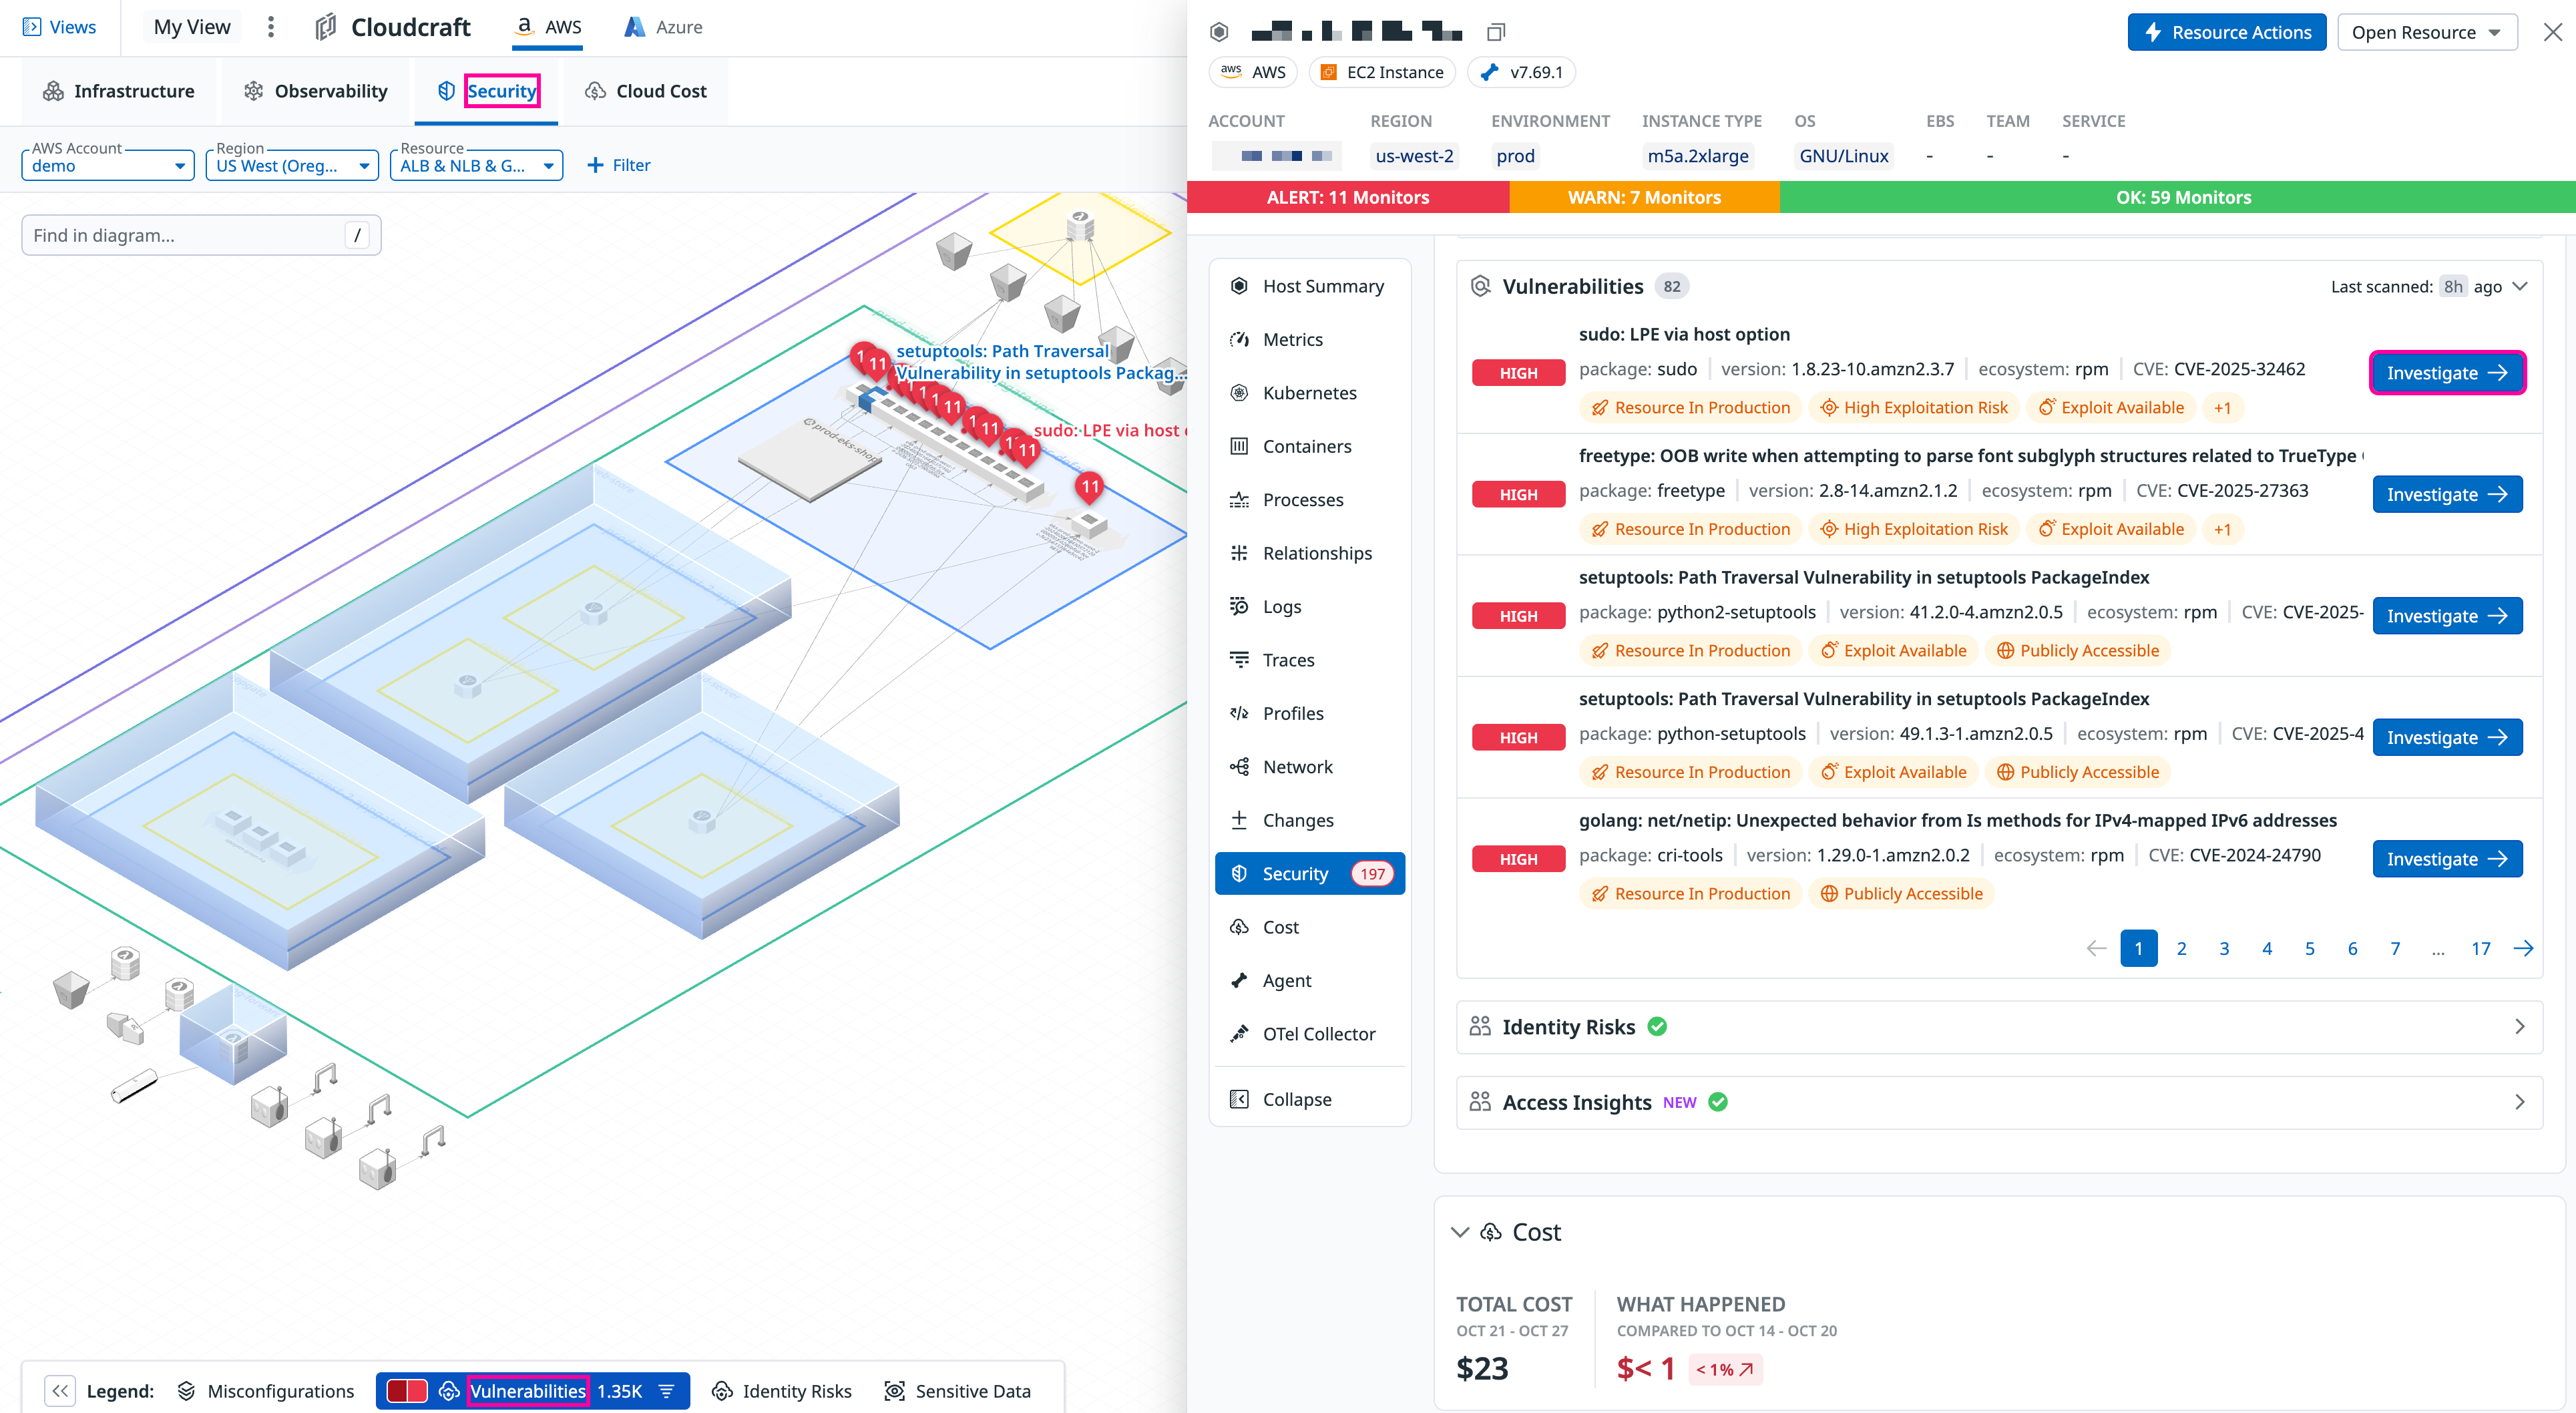The image size is (2576, 1413).
Task: Click the red Vulnerabilities color swatch
Action: click(407, 1391)
